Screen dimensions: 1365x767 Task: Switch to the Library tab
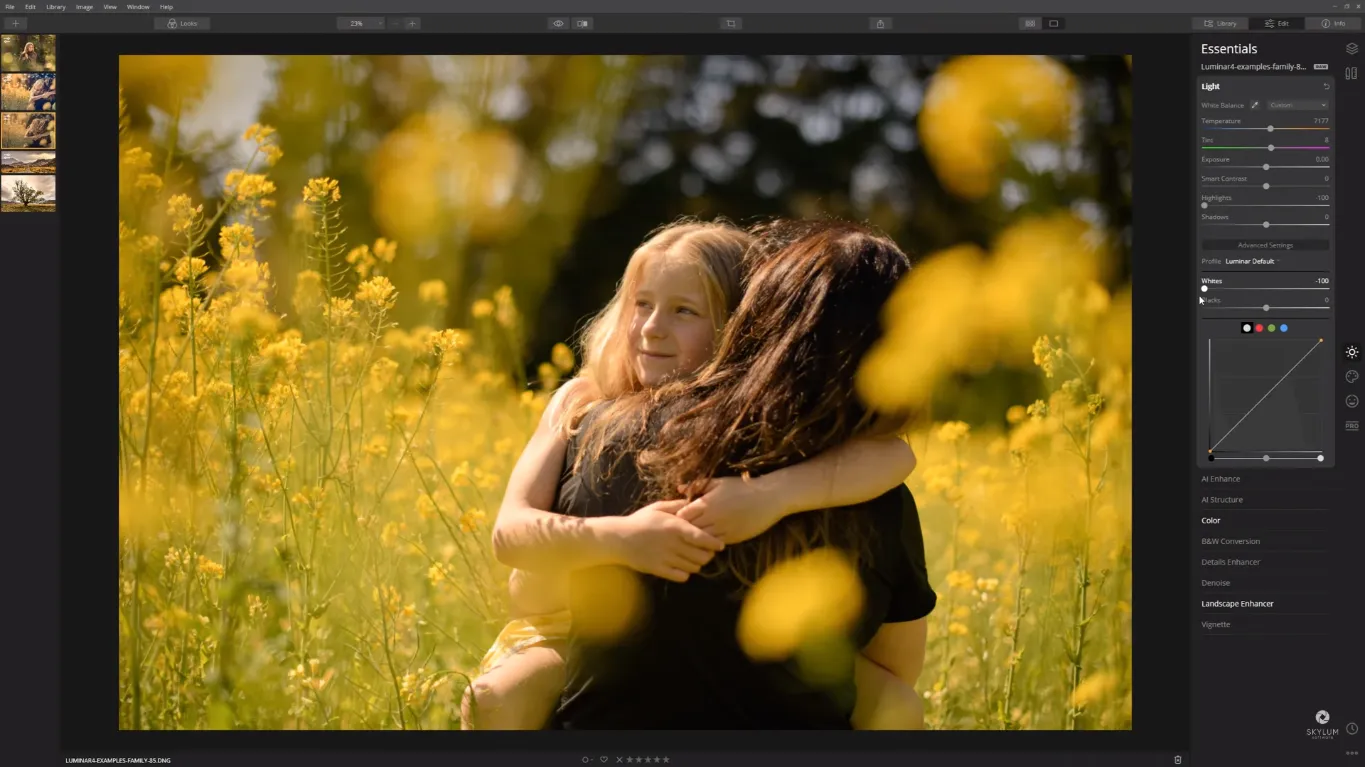1220,23
